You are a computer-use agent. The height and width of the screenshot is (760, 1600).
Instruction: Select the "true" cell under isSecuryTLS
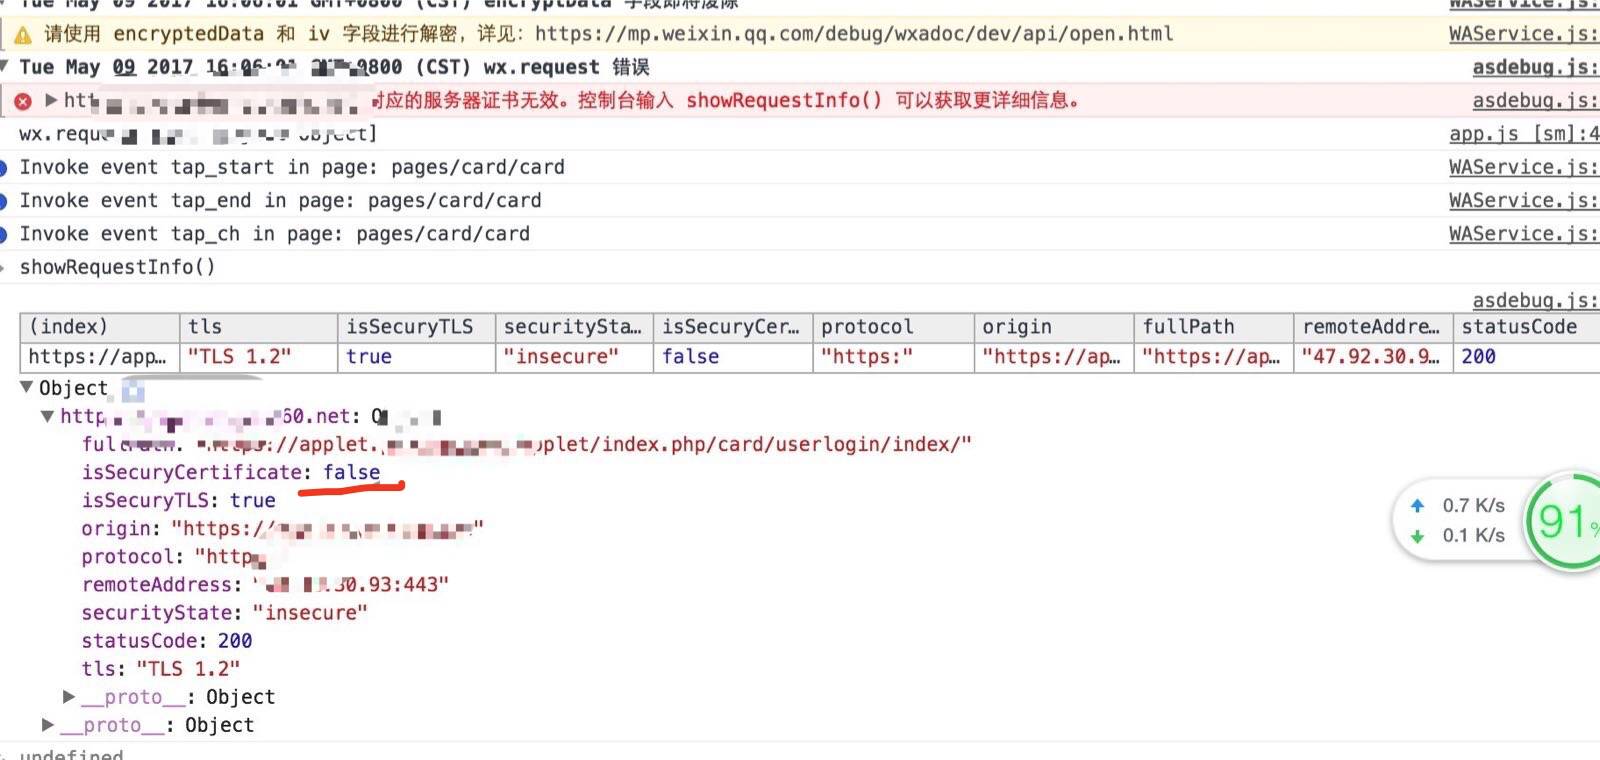(416, 357)
